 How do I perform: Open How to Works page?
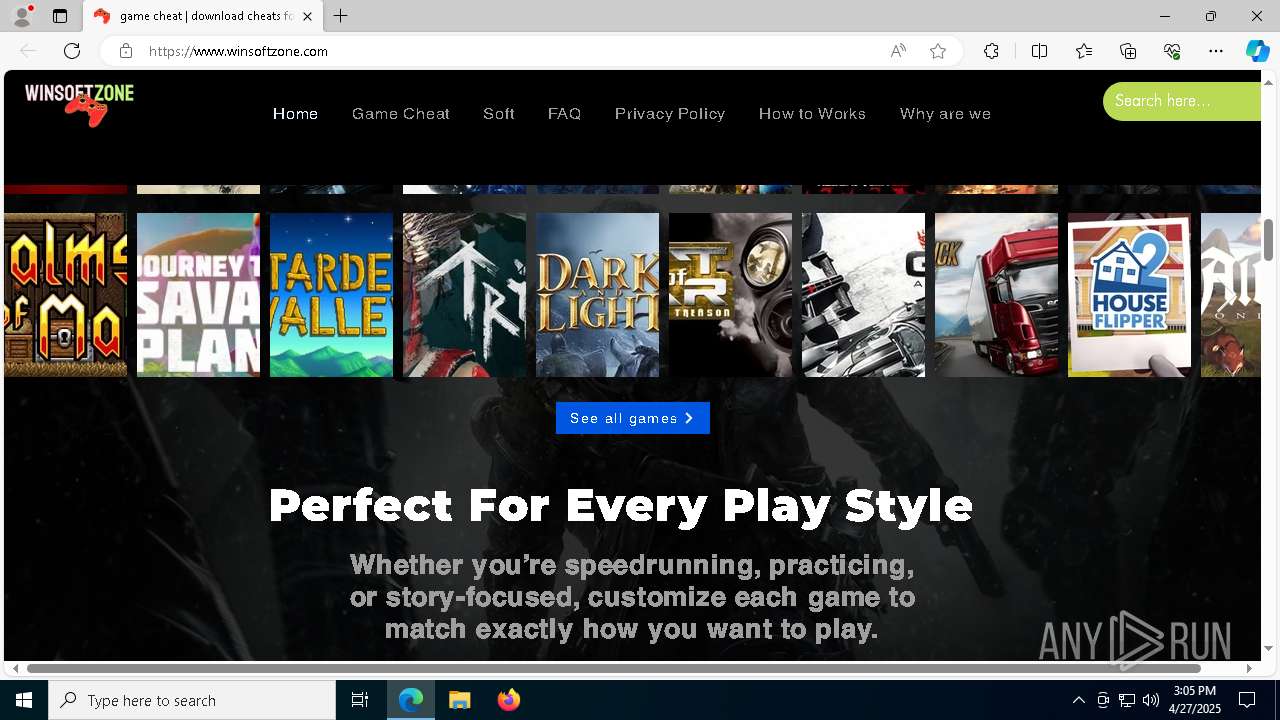click(x=812, y=114)
